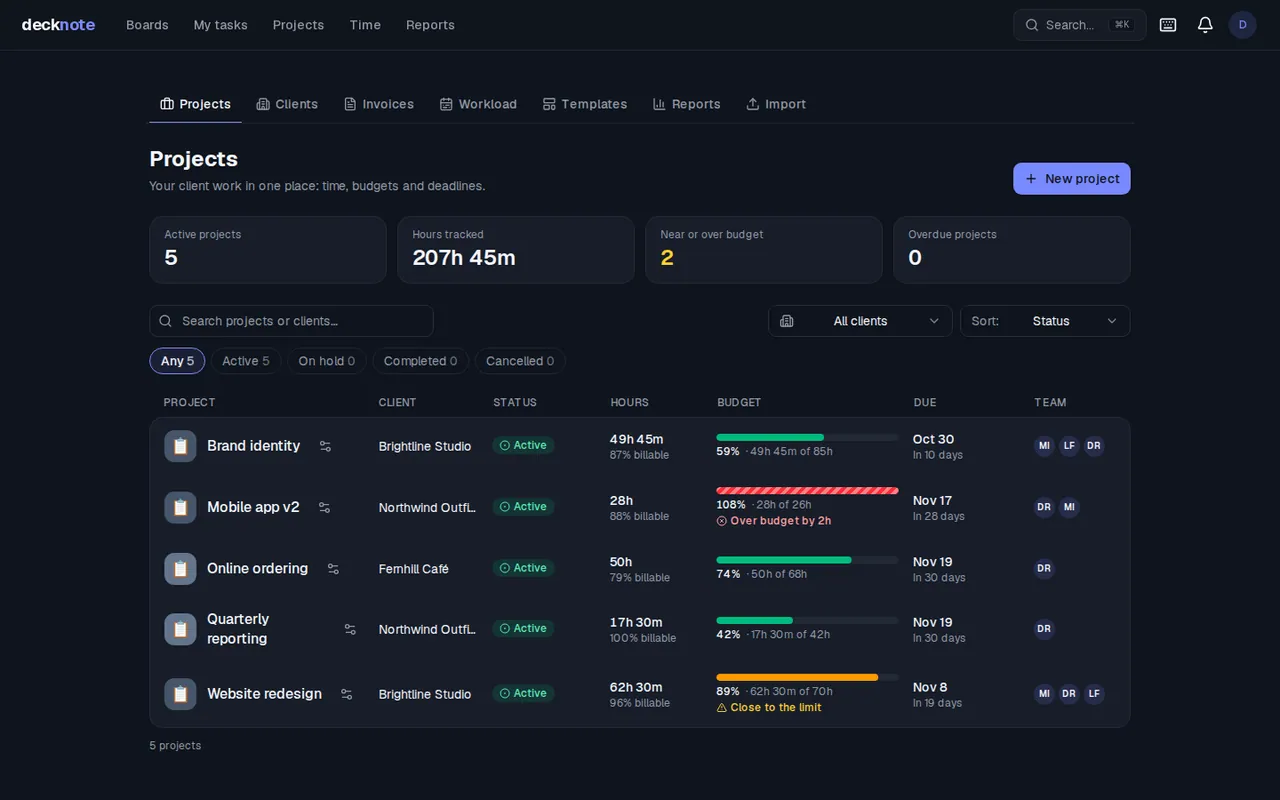The height and width of the screenshot is (800, 1280).
Task: Click the Active projects stat card
Action: pos(268,250)
